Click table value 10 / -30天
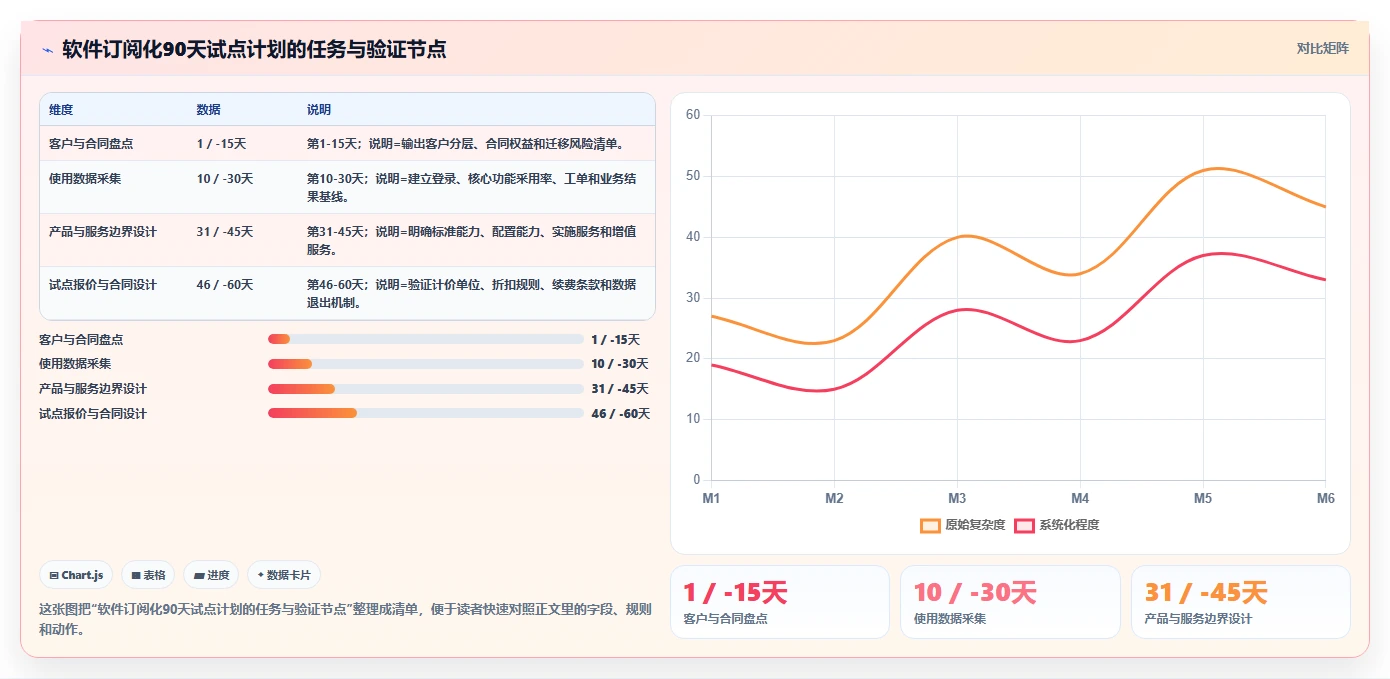This screenshot has height=679, width=1390. pyautogui.click(x=225, y=179)
